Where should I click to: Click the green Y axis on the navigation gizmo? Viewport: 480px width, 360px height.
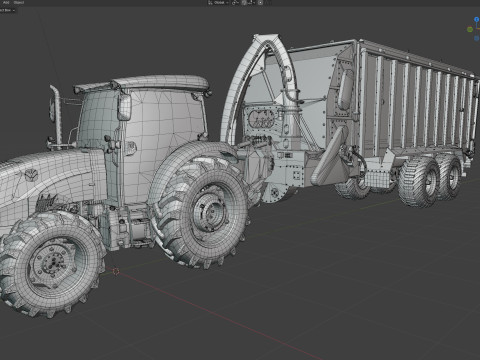(470, 30)
